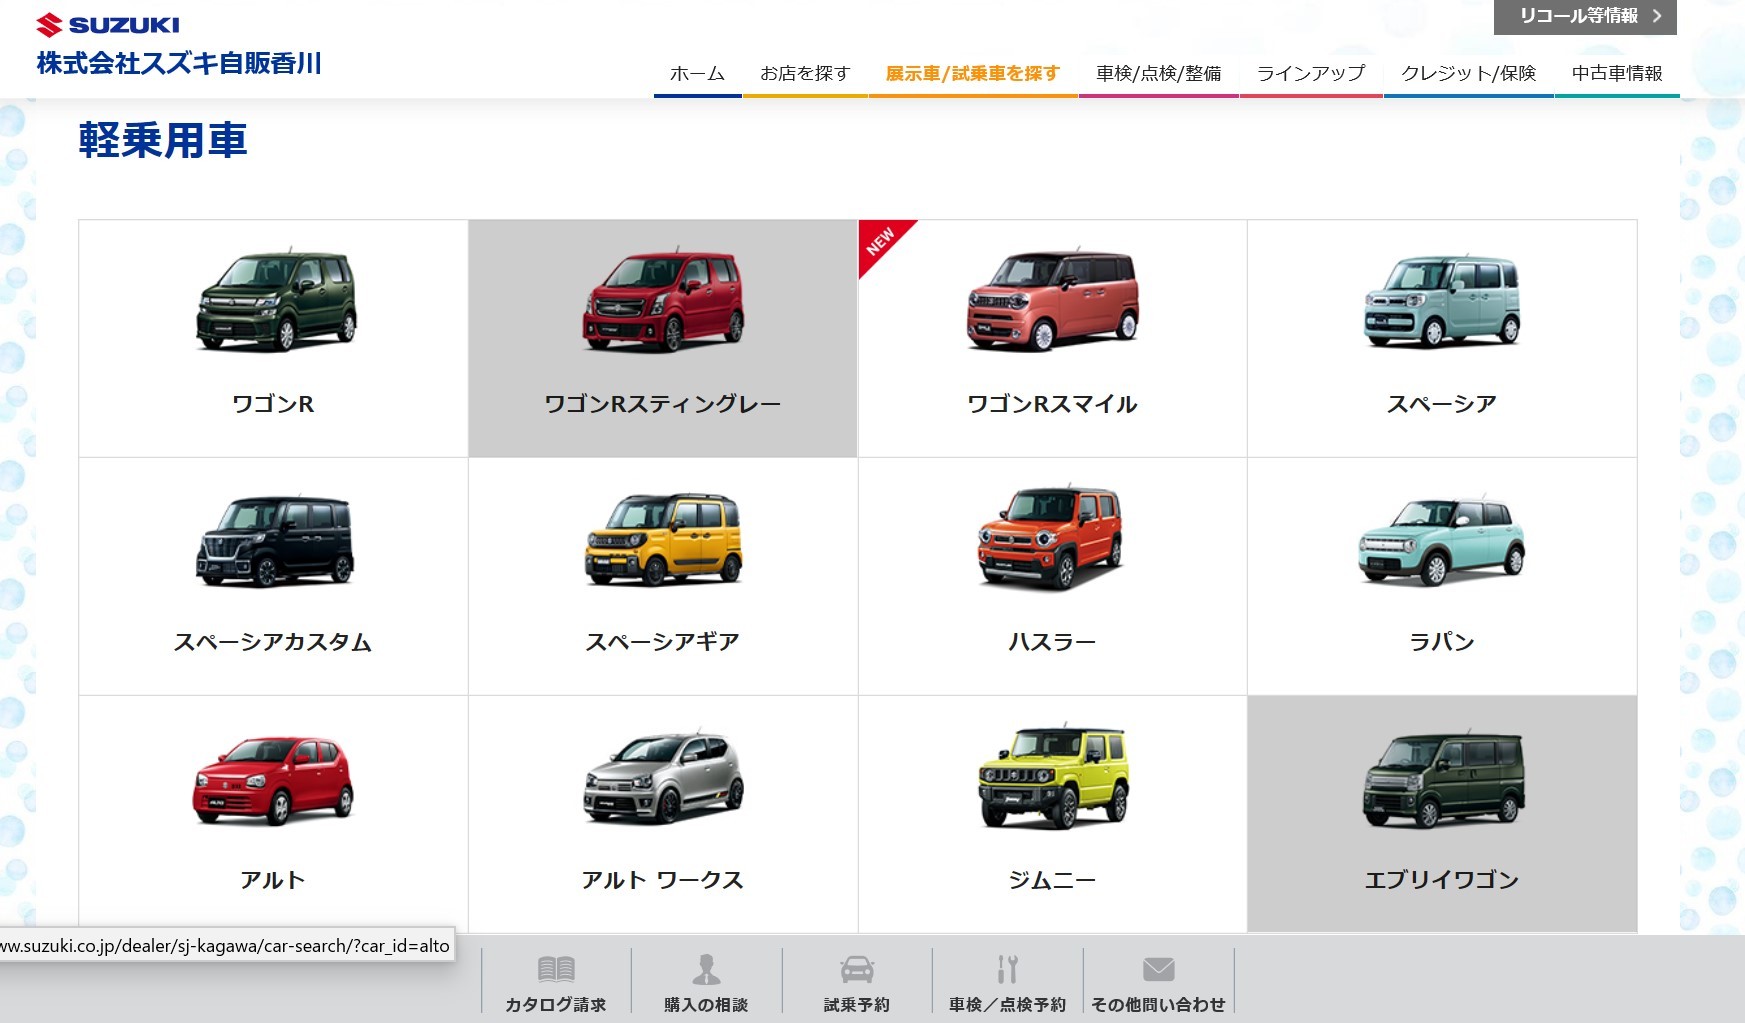Viewport: 1745px width, 1023px height.
Task: Click the 軽乗用車 section heading
Action: (x=163, y=140)
